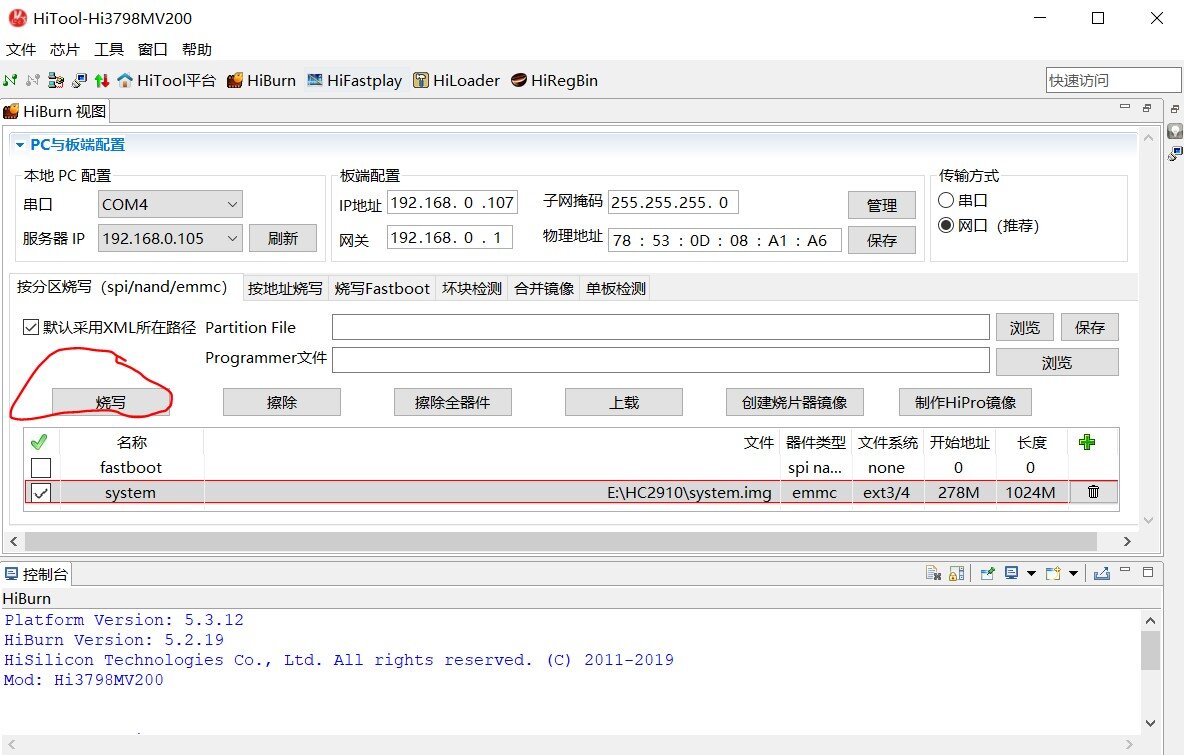Click the 擦除全器件 button
Image resolution: width=1184 pixels, height=755 pixels.
click(452, 402)
